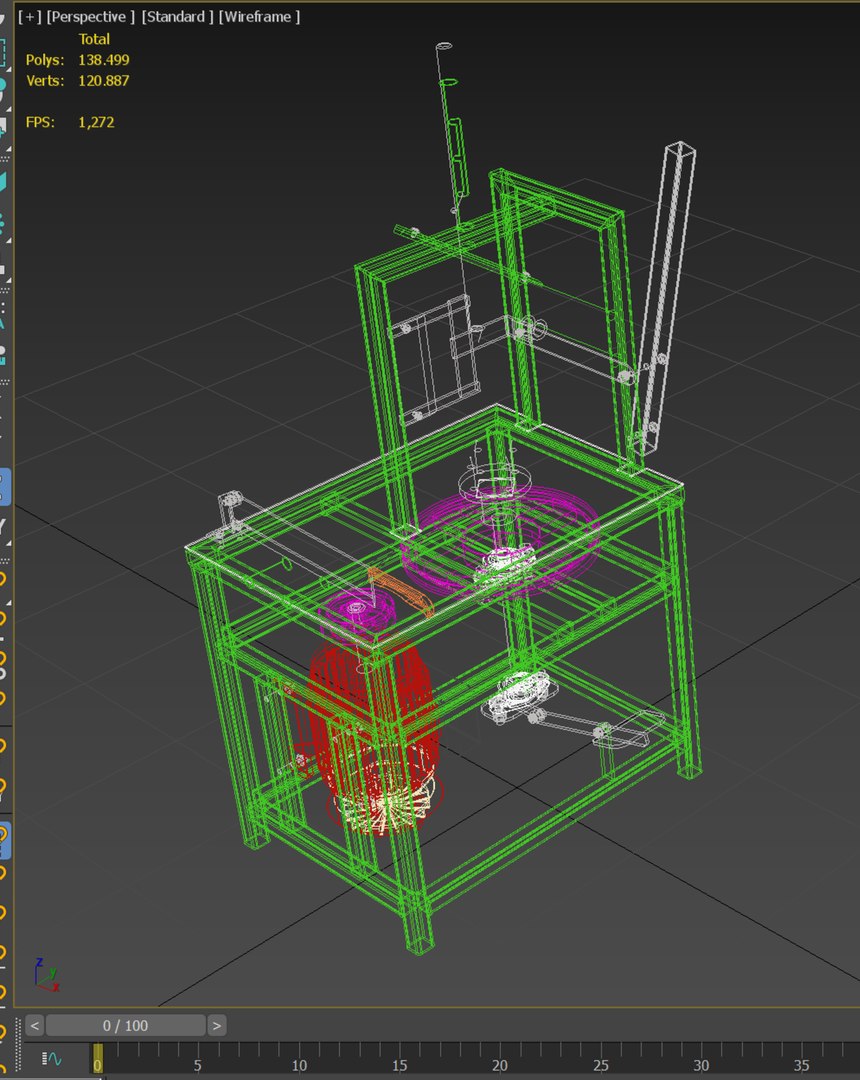Open the Mini Curve Editor icon
Viewport: 860px width, 1080px height.
pyautogui.click(x=52, y=1059)
